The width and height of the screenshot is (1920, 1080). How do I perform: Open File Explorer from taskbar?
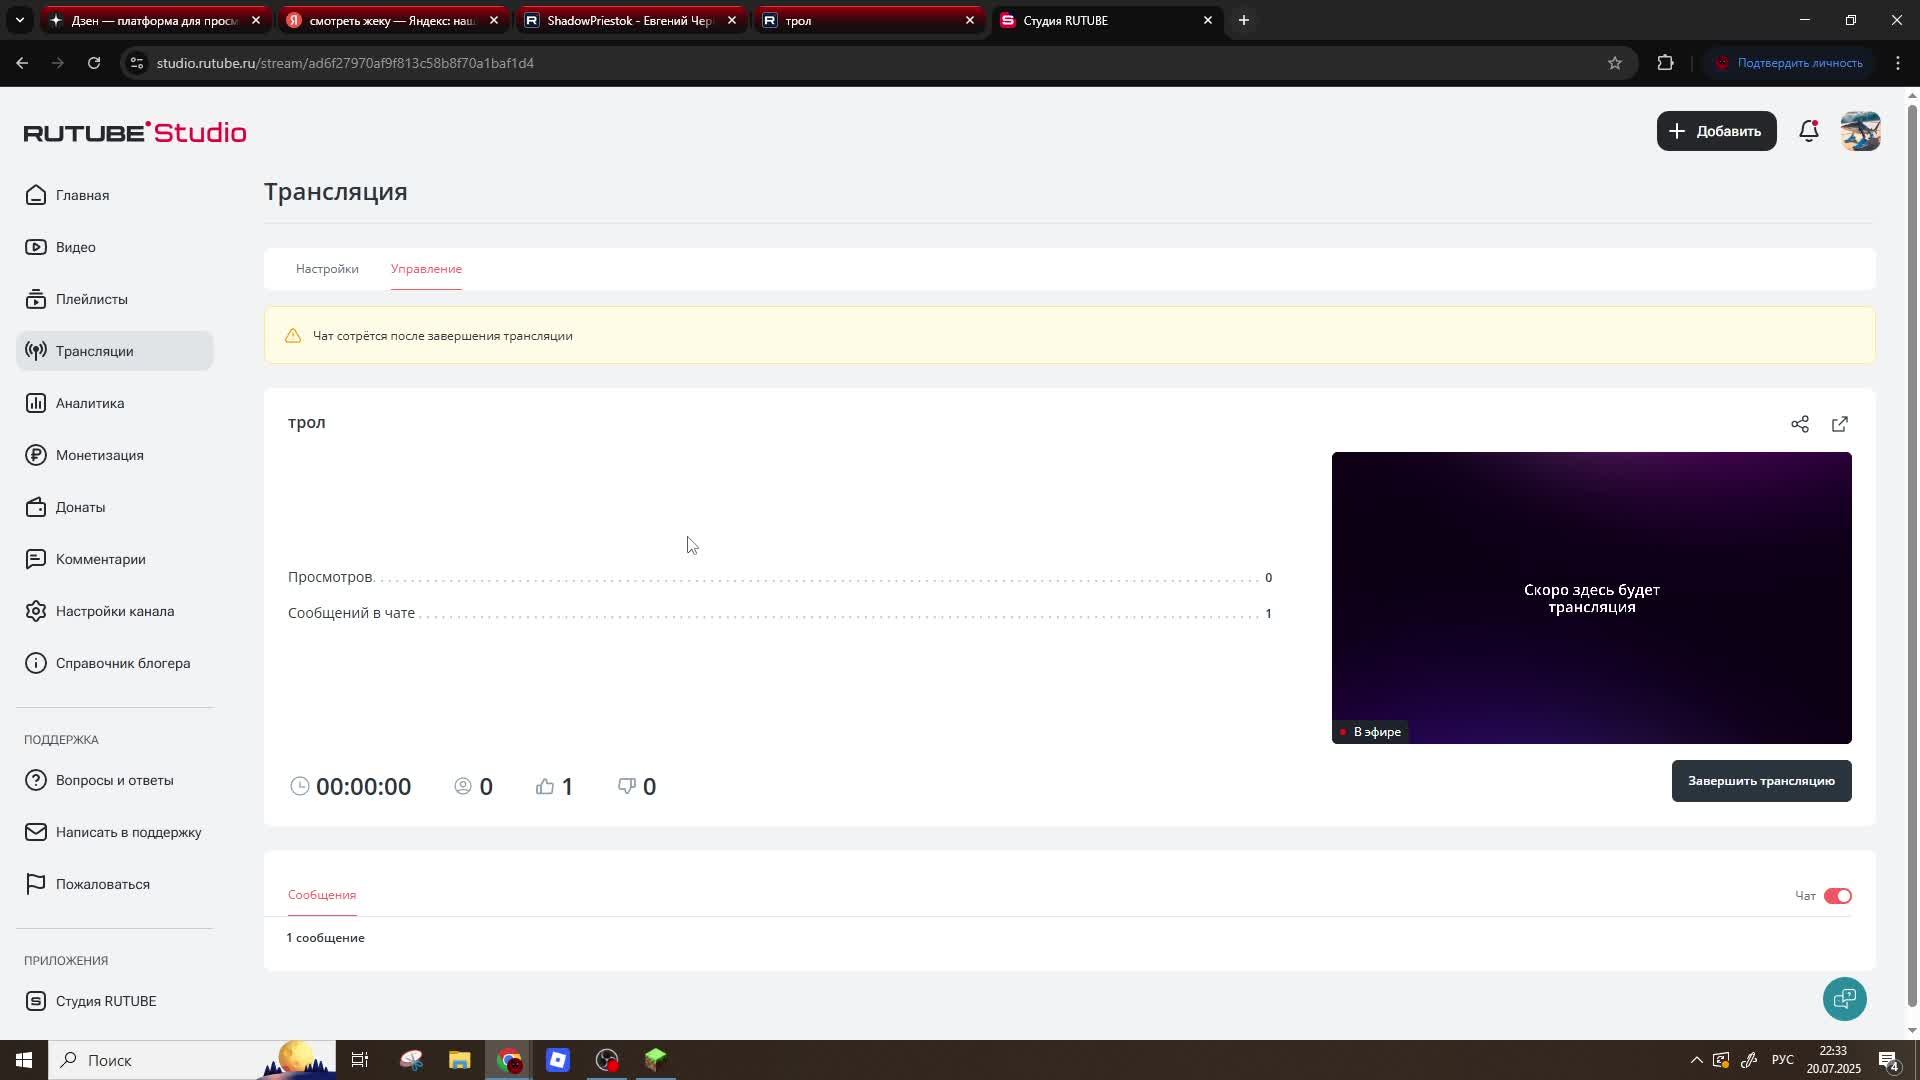[x=459, y=1060]
